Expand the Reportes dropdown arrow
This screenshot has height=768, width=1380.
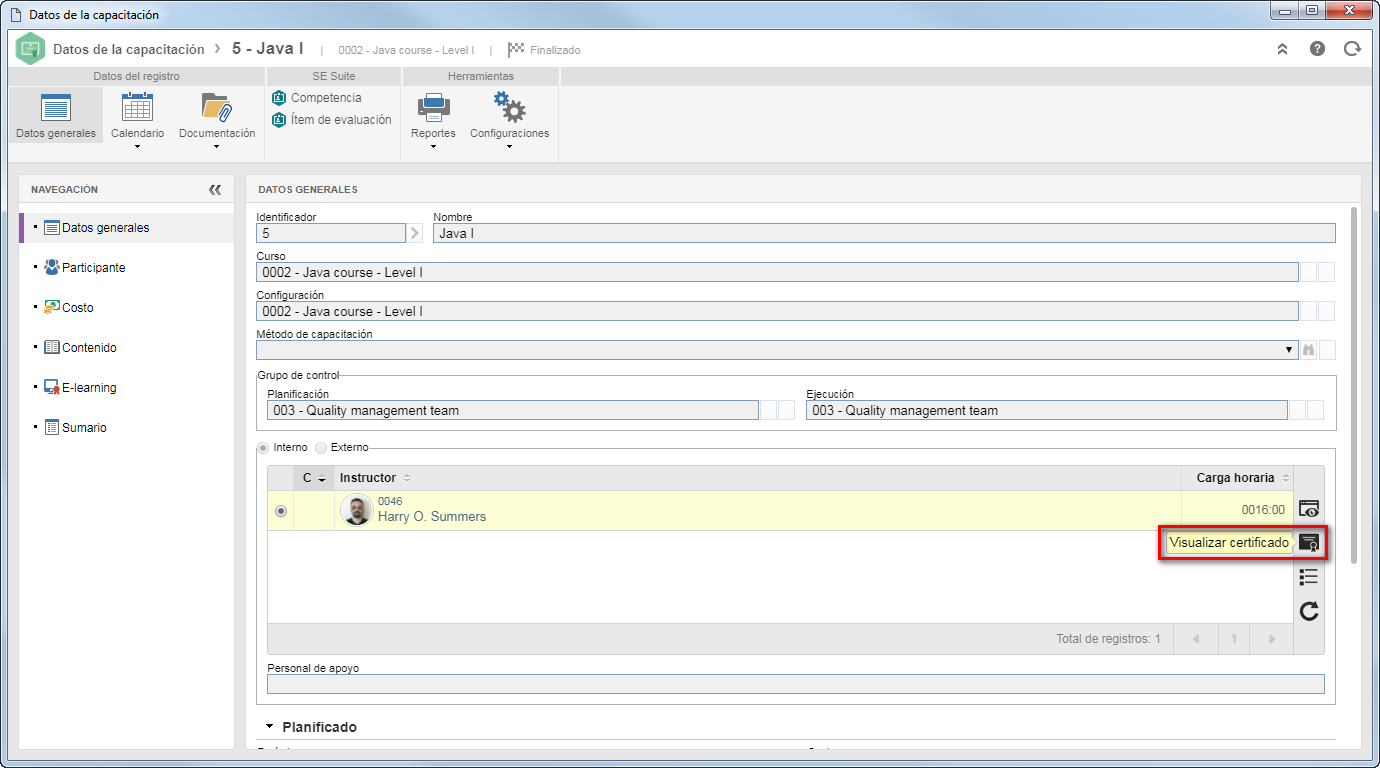tap(433, 147)
